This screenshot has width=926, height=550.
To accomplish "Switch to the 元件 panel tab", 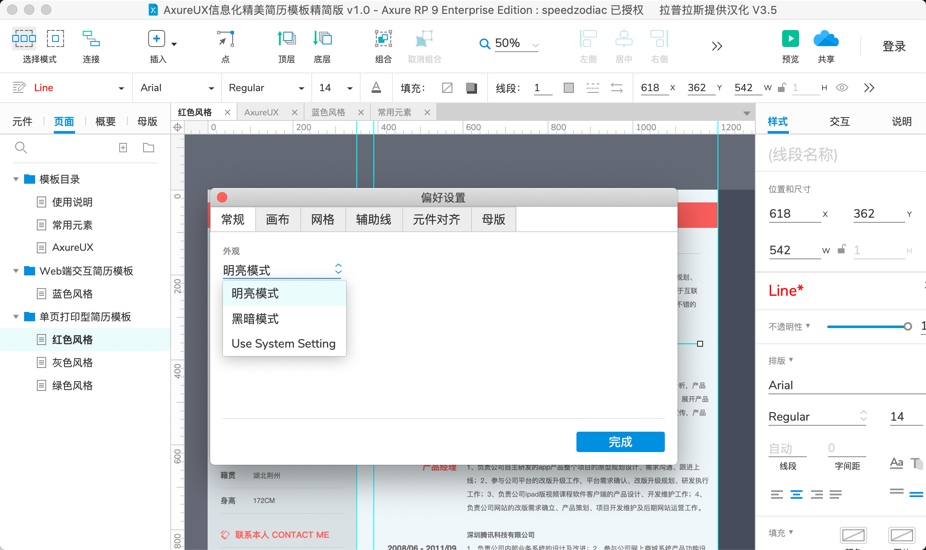I will pyautogui.click(x=22, y=122).
